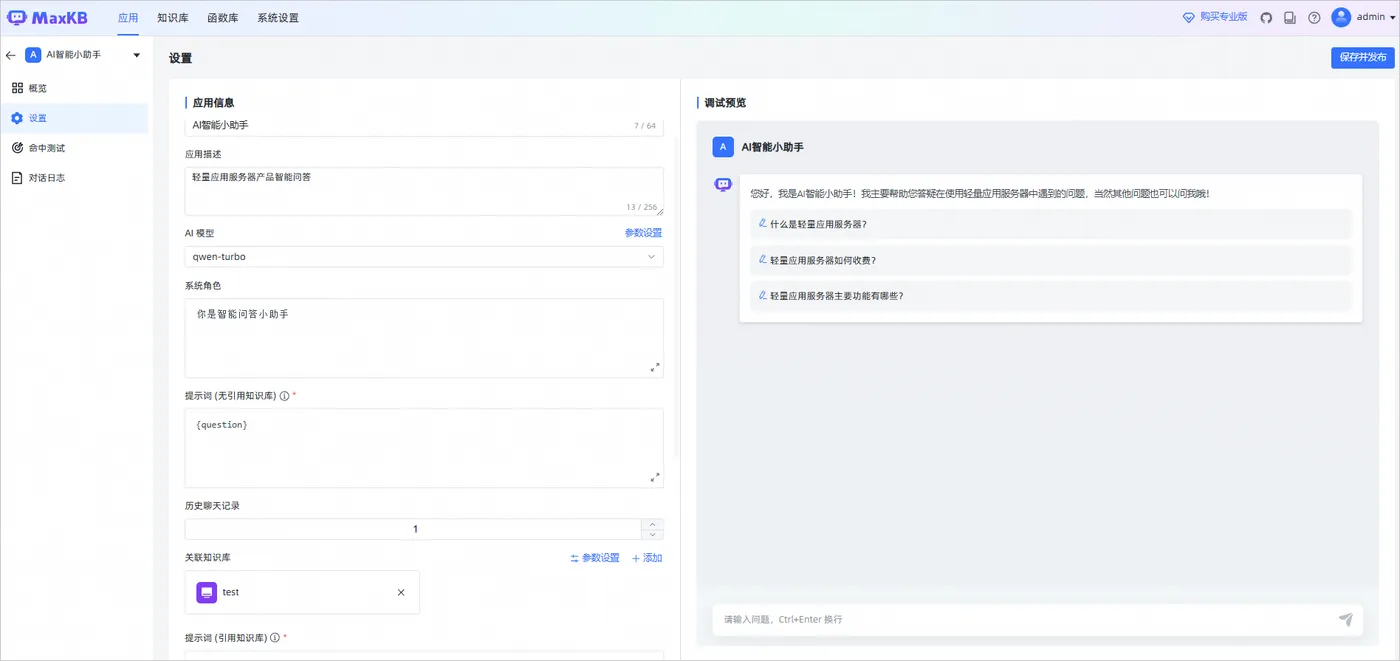Switch to the 系统设置 top tab
The width and height of the screenshot is (1400, 661).
pos(278,18)
